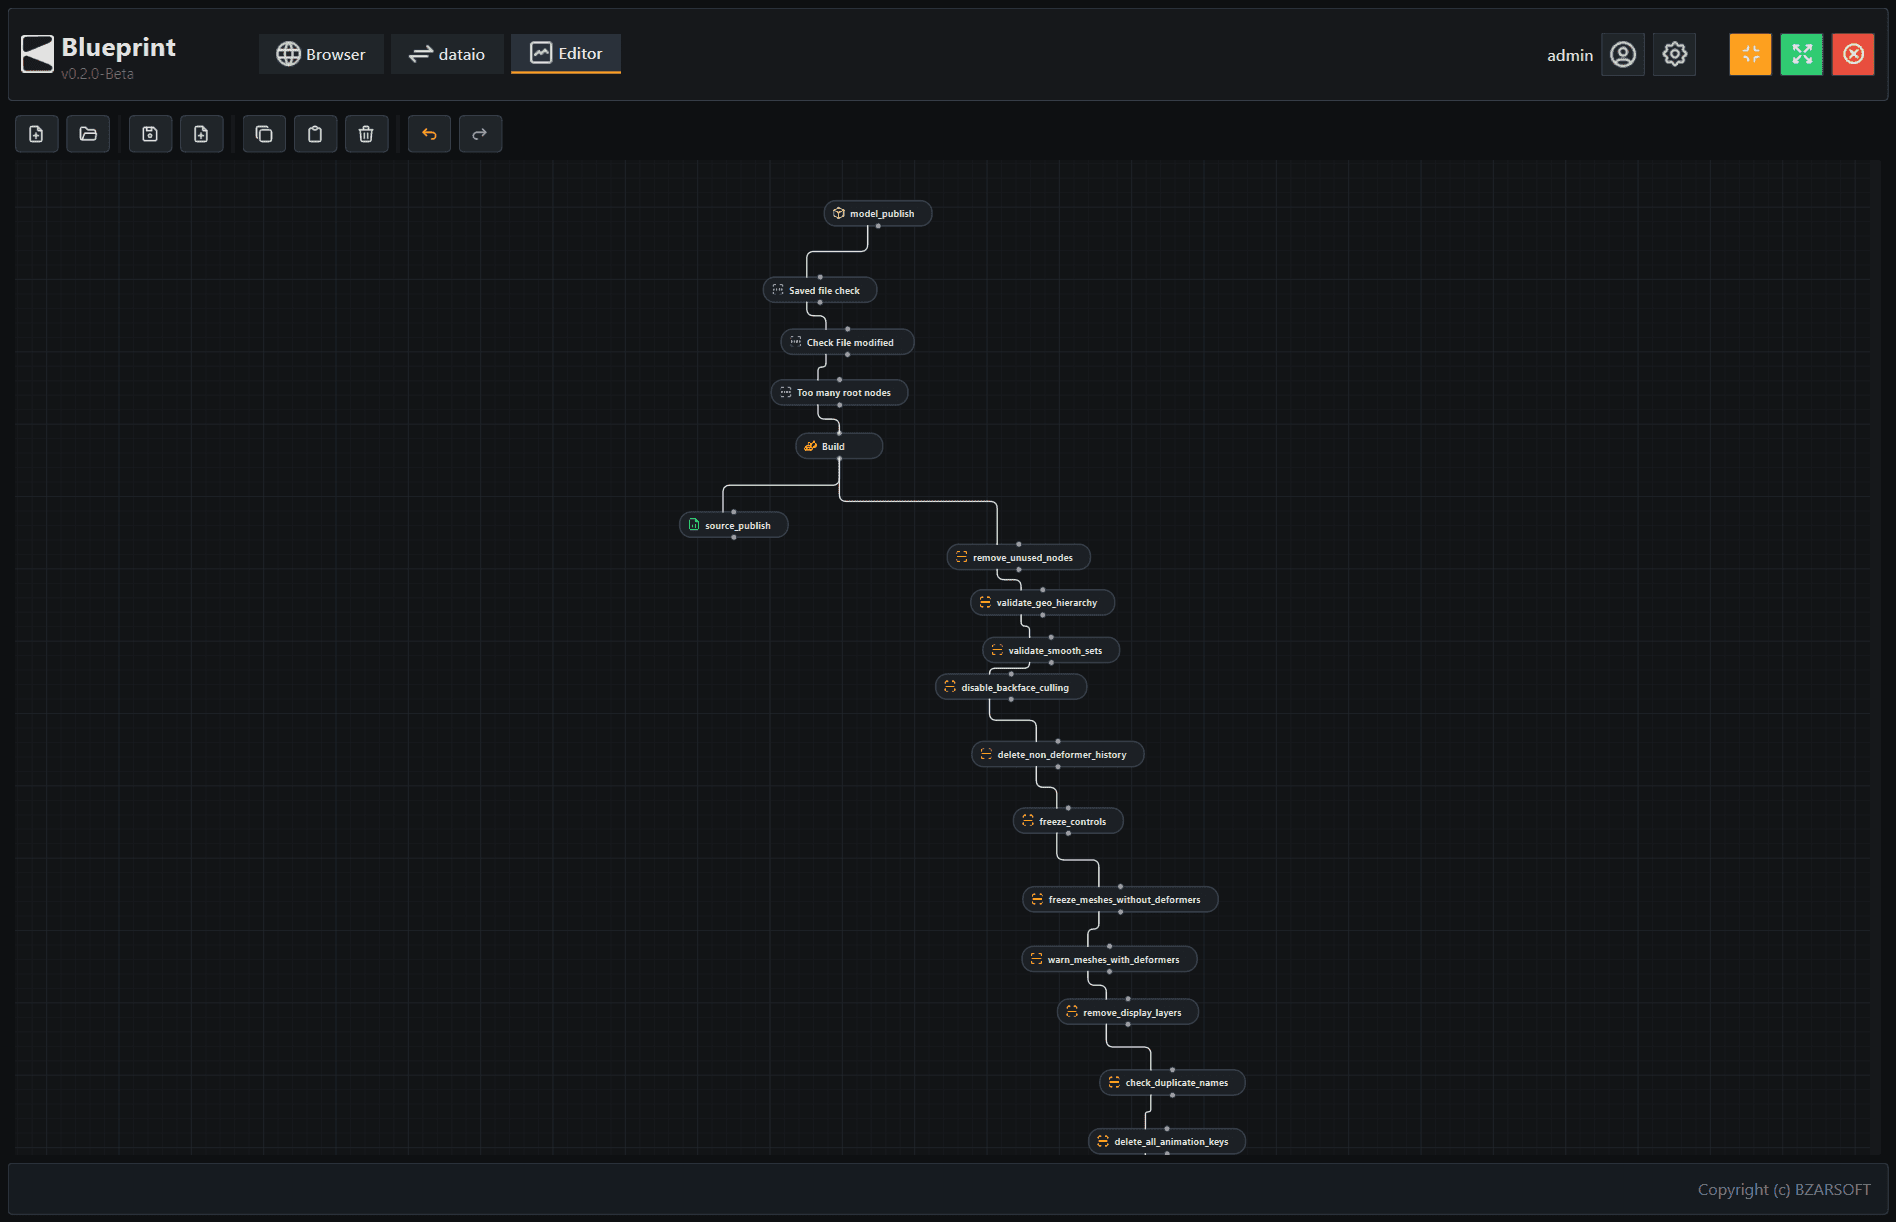Viewport: 1896px width, 1222px height.
Task: Select the Check File modified node label
Action: coord(850,343)
